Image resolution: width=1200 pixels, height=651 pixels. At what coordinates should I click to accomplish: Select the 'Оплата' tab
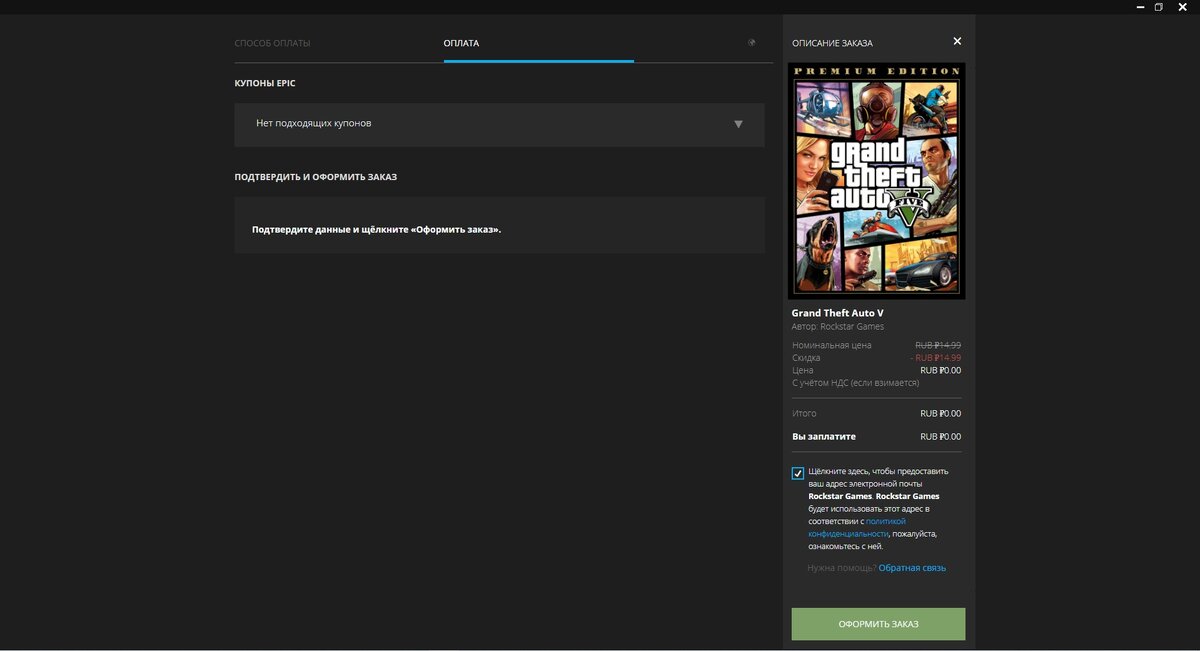pos(461,43)
